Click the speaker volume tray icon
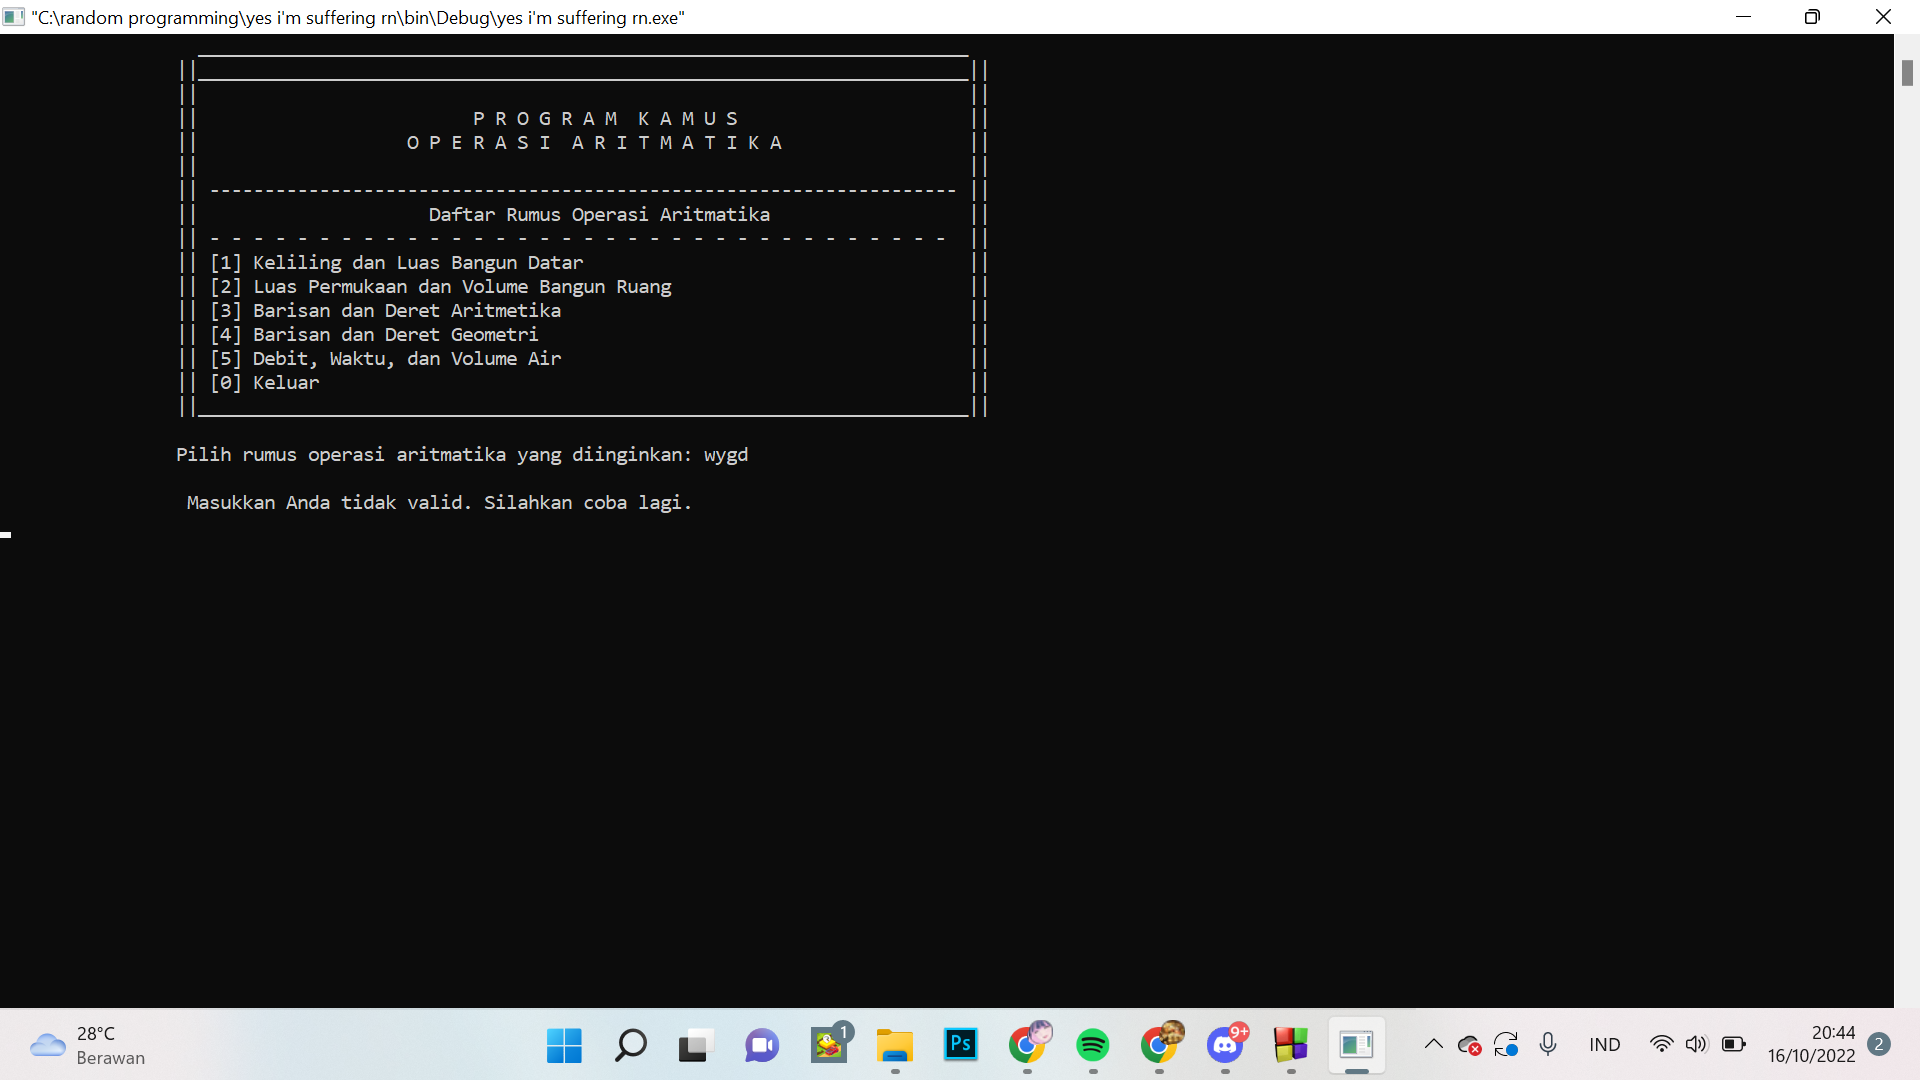The height and width of the screenshot is (1080, 1920). coord(1696,1045)
